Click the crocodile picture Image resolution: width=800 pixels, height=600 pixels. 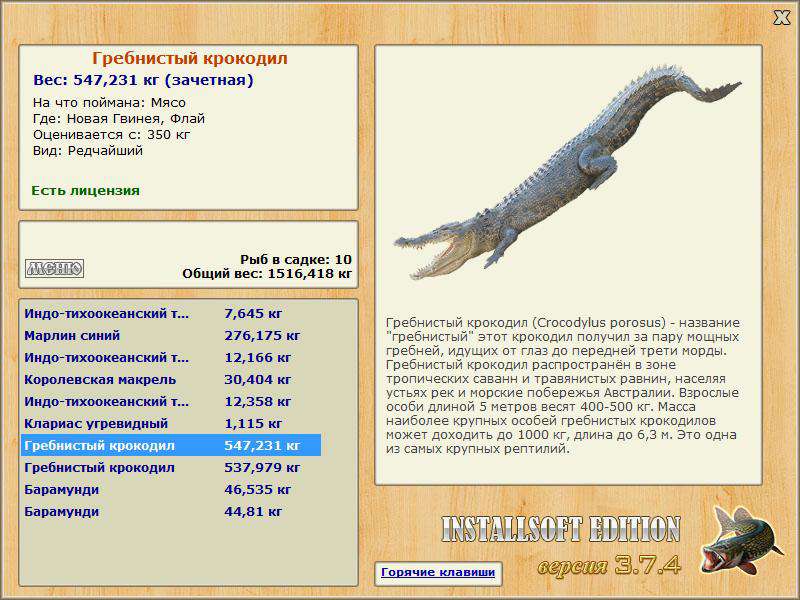coord(567,171)
